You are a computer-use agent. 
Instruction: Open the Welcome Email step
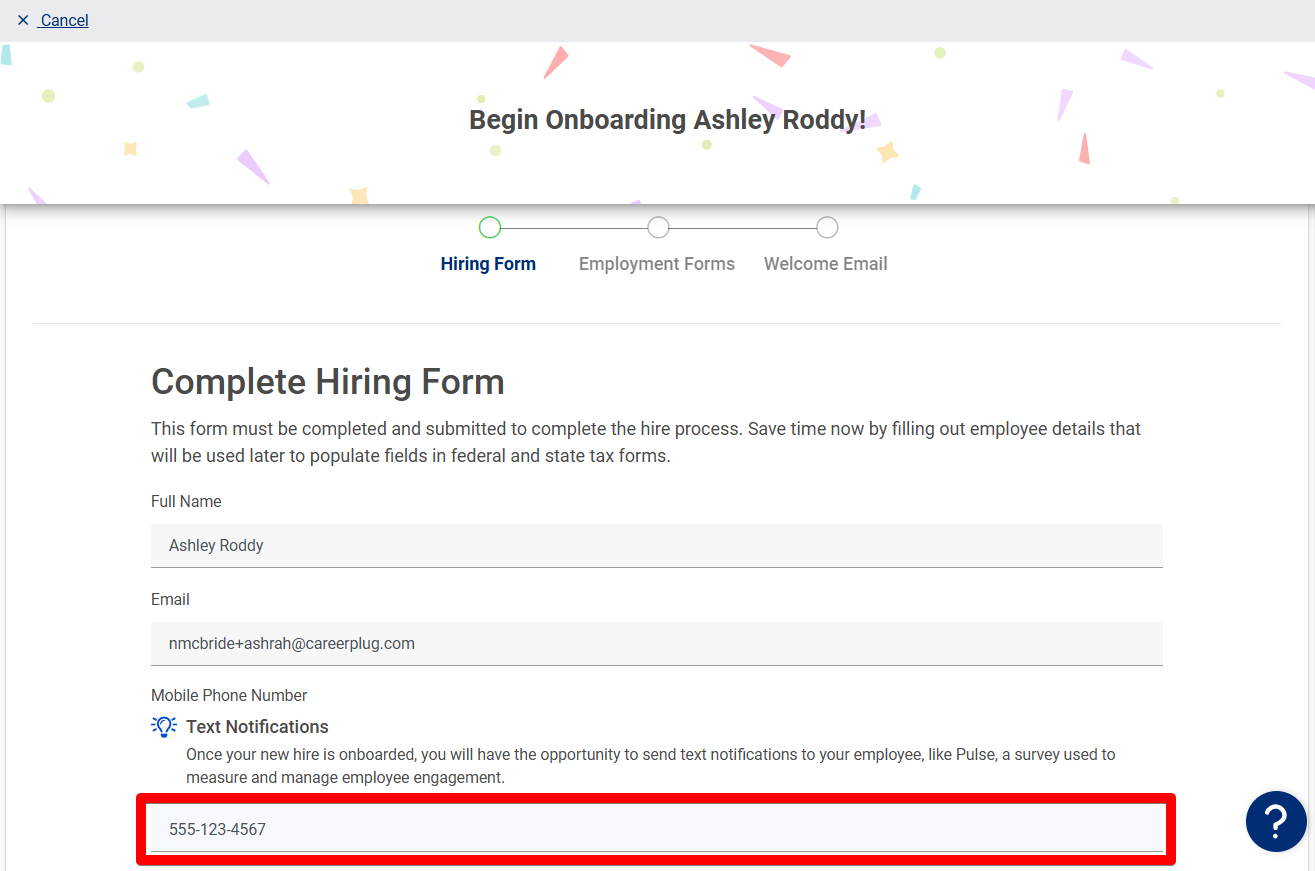click(825, 263)
